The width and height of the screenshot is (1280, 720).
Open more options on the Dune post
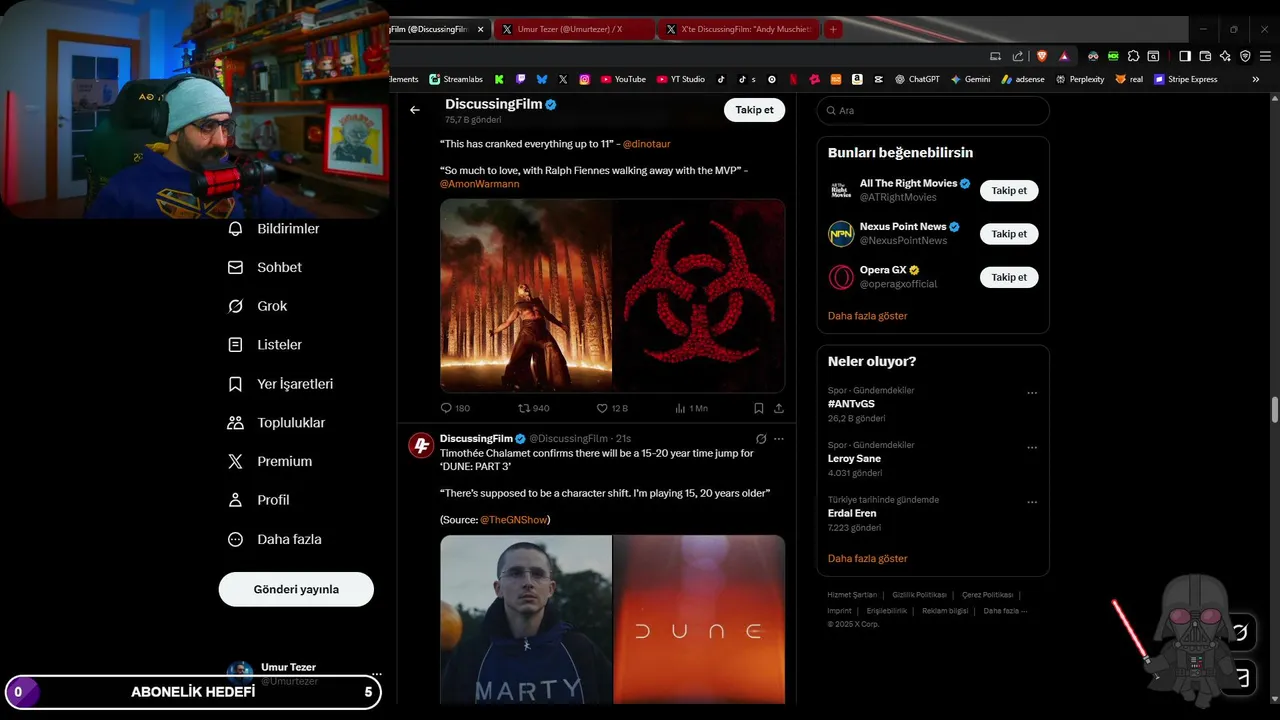[779, 439]
